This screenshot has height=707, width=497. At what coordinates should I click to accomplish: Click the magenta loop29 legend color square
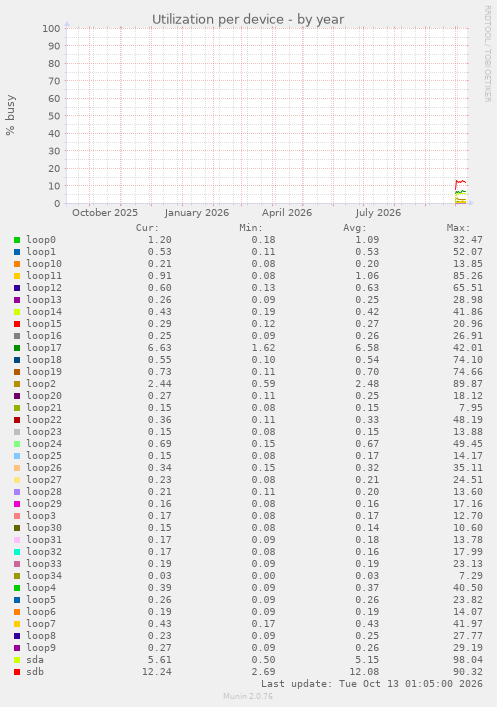(x=17, y=504)
